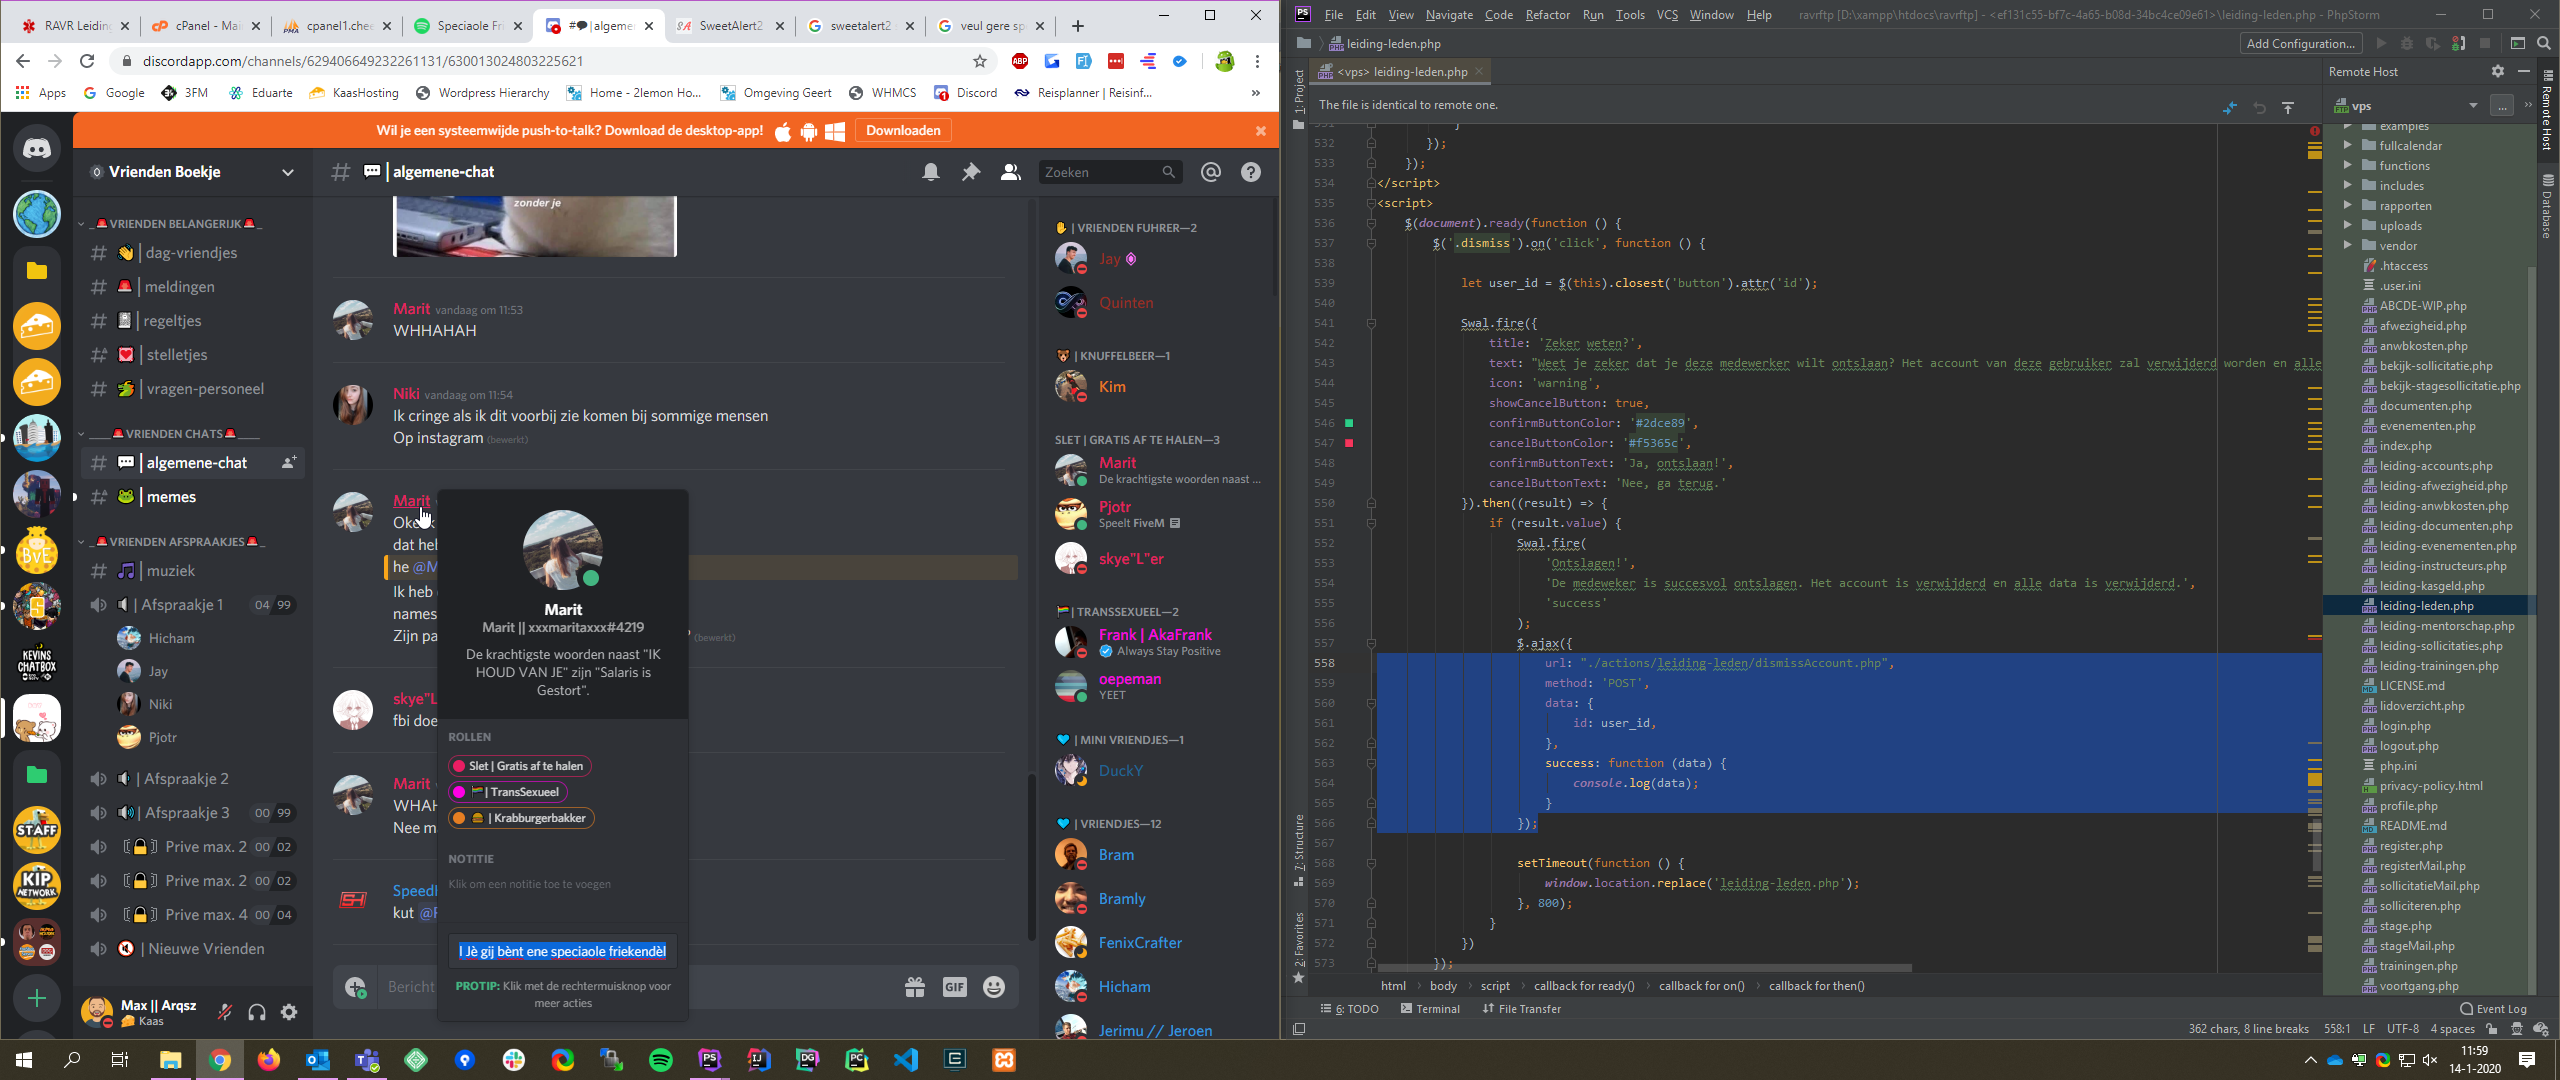
Task: Toggle headphones deafen in user panel
Action: point(257,1012)
